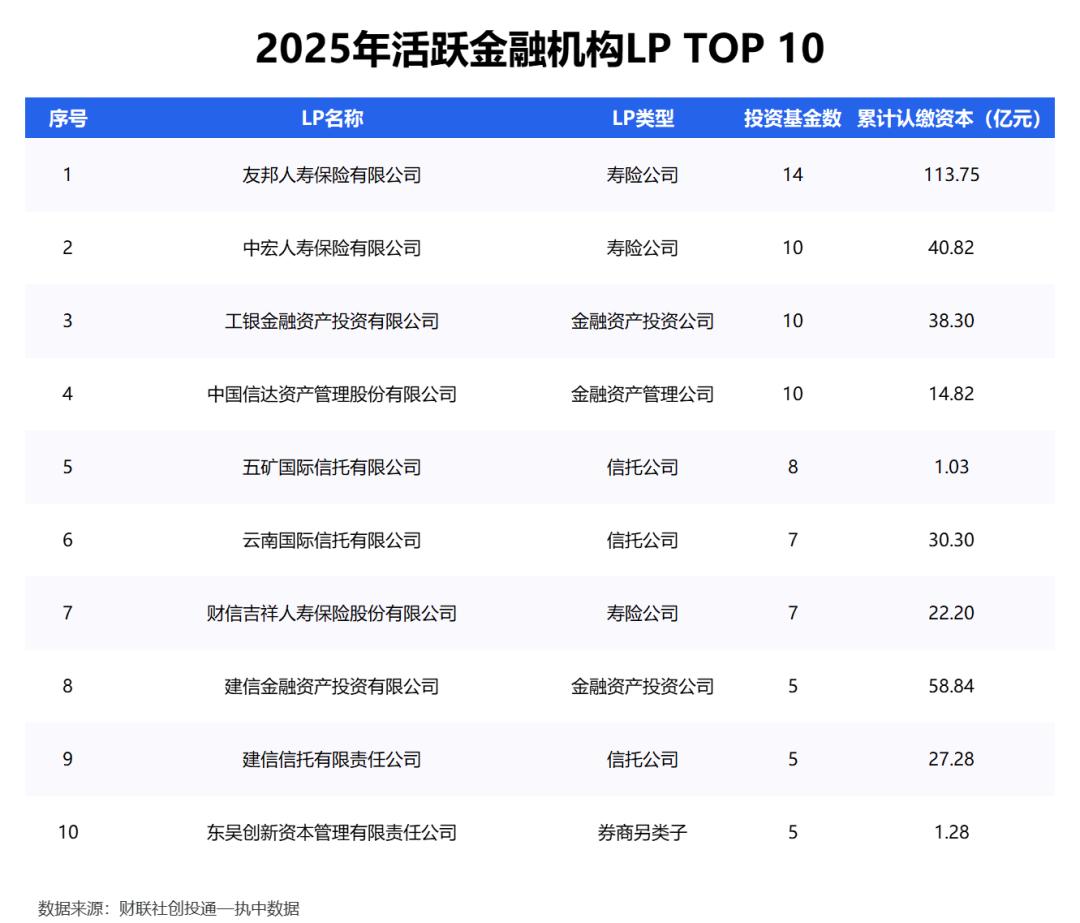Click 序号 4 in the 中国信达 row
Image resolution: width=1080 pixels, height=923 pixels.
[x=68, y=394]
